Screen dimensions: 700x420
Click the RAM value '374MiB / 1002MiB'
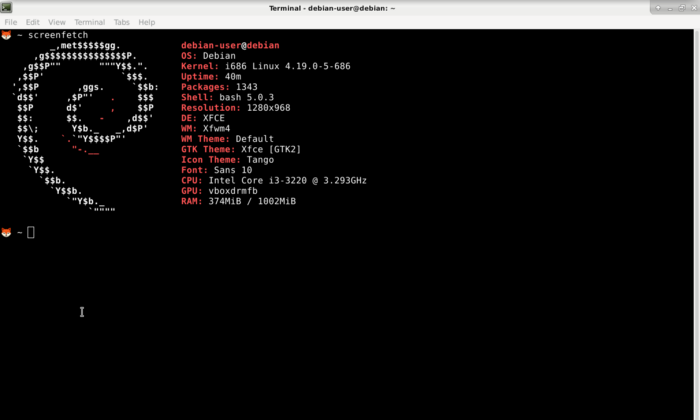click(252, 201)
